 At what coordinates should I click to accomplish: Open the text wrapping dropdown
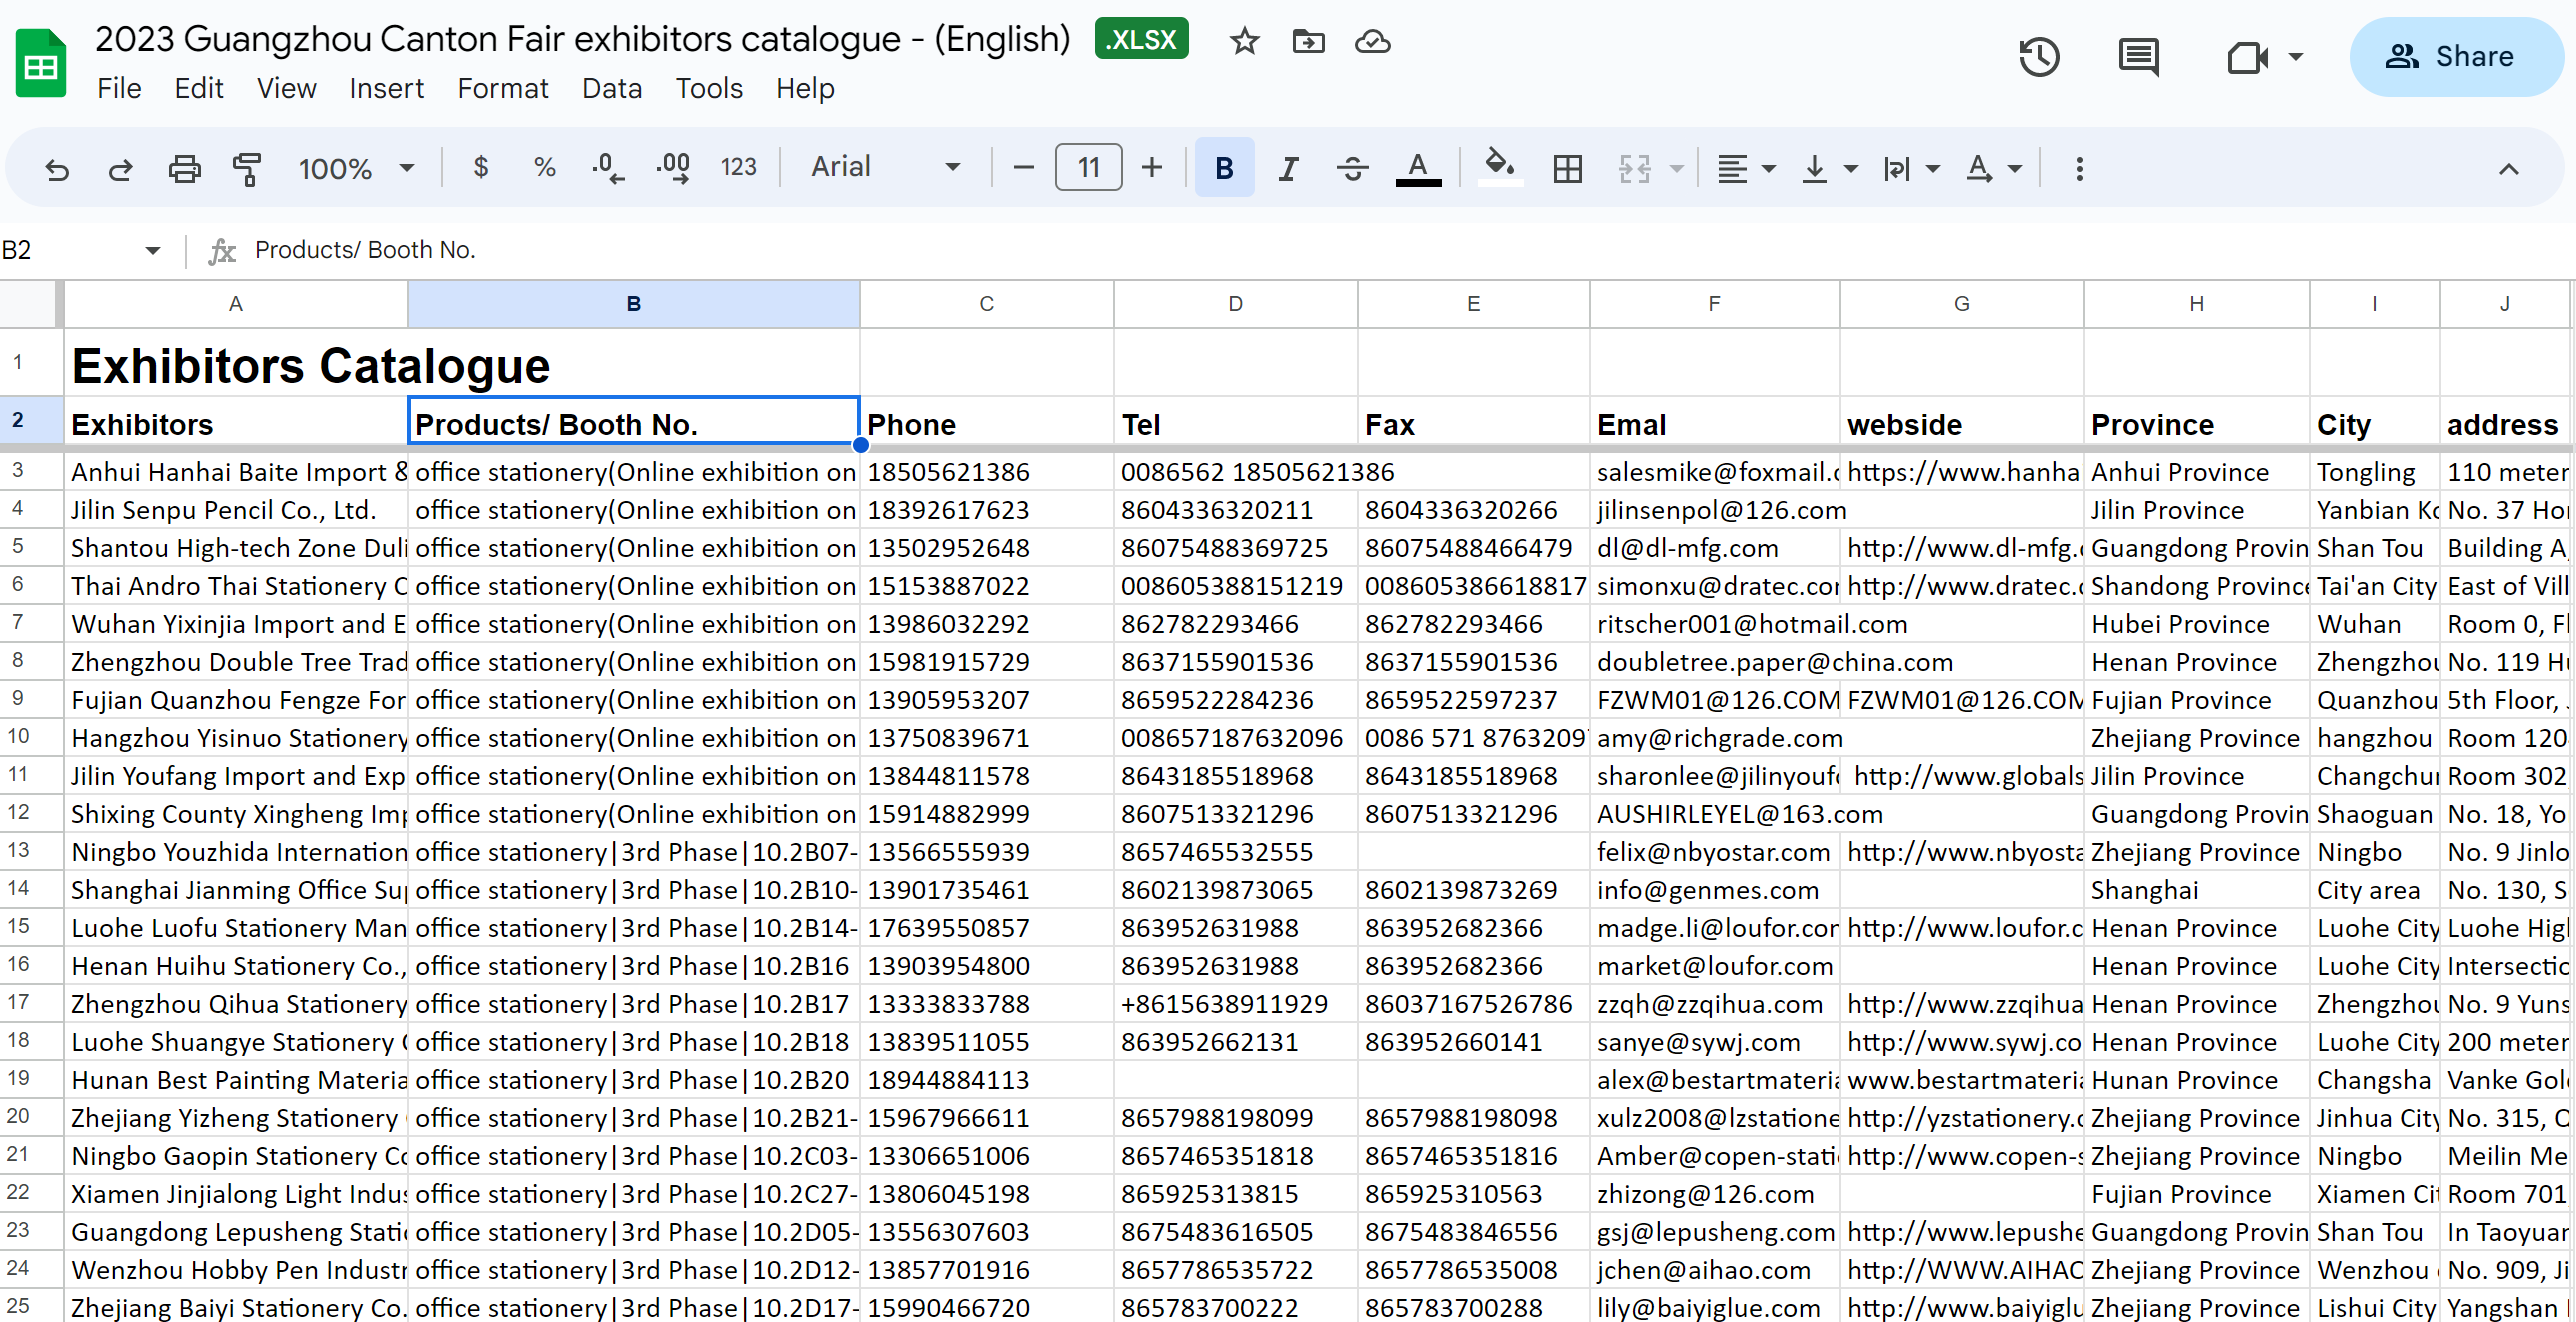[x=1911, y=168]
